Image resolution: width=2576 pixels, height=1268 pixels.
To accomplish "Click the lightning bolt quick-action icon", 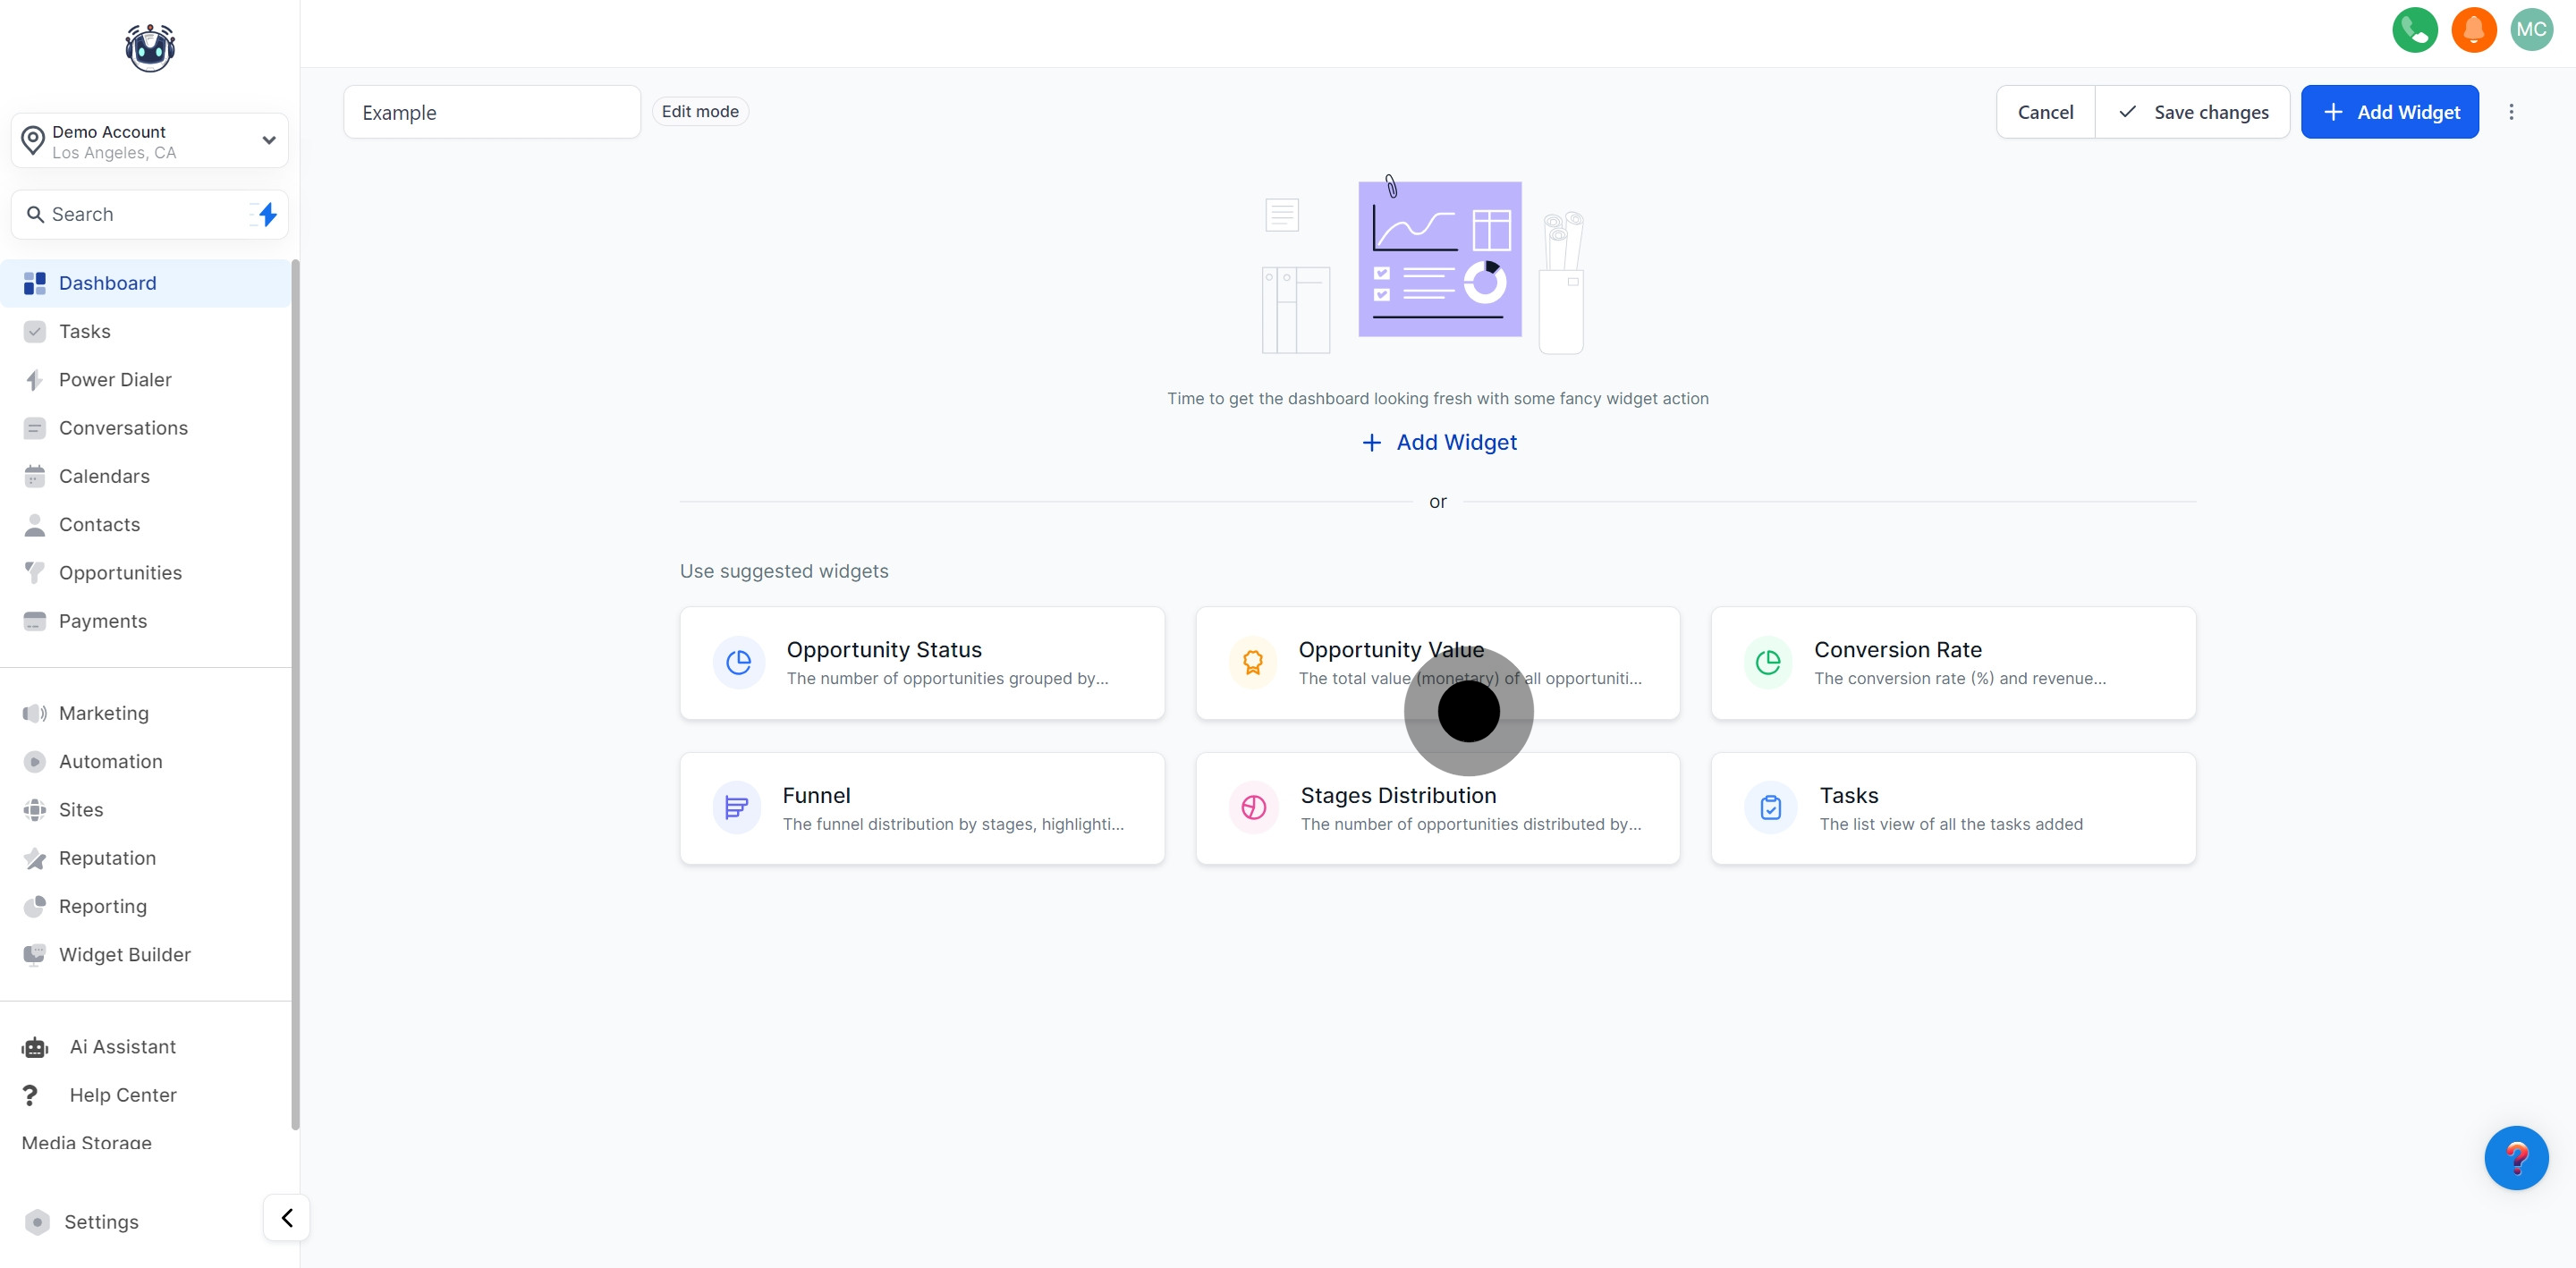I will tap(266, 214).
